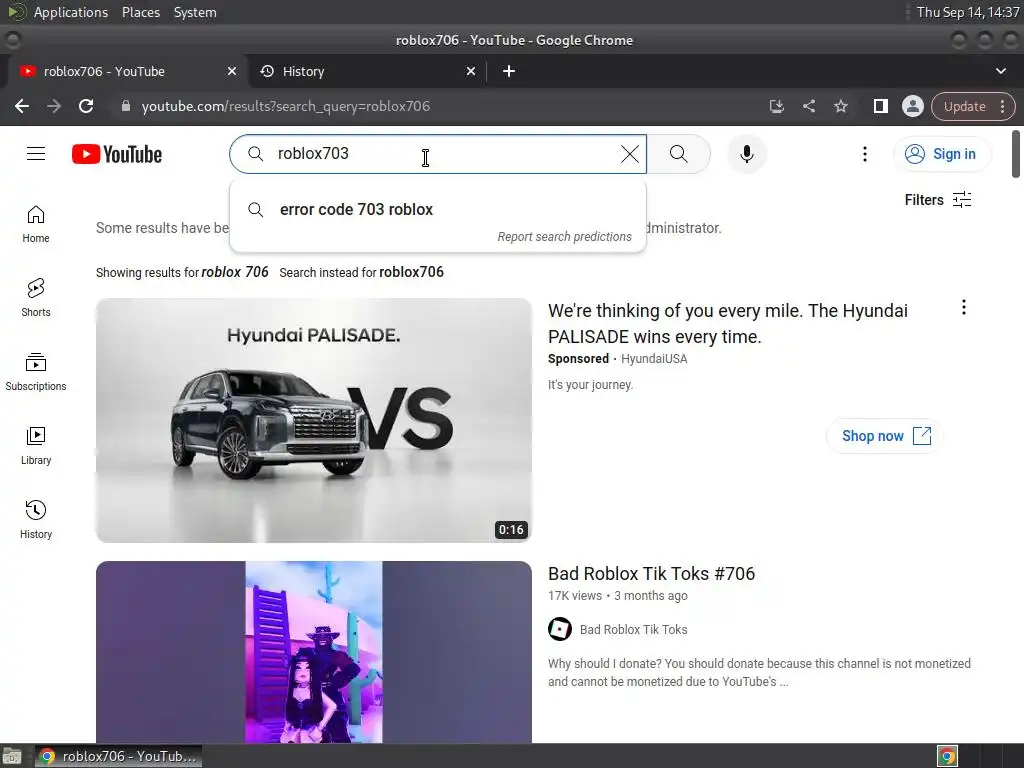Click the clock Thu Sep 14, 14:37

coord(967,12)
